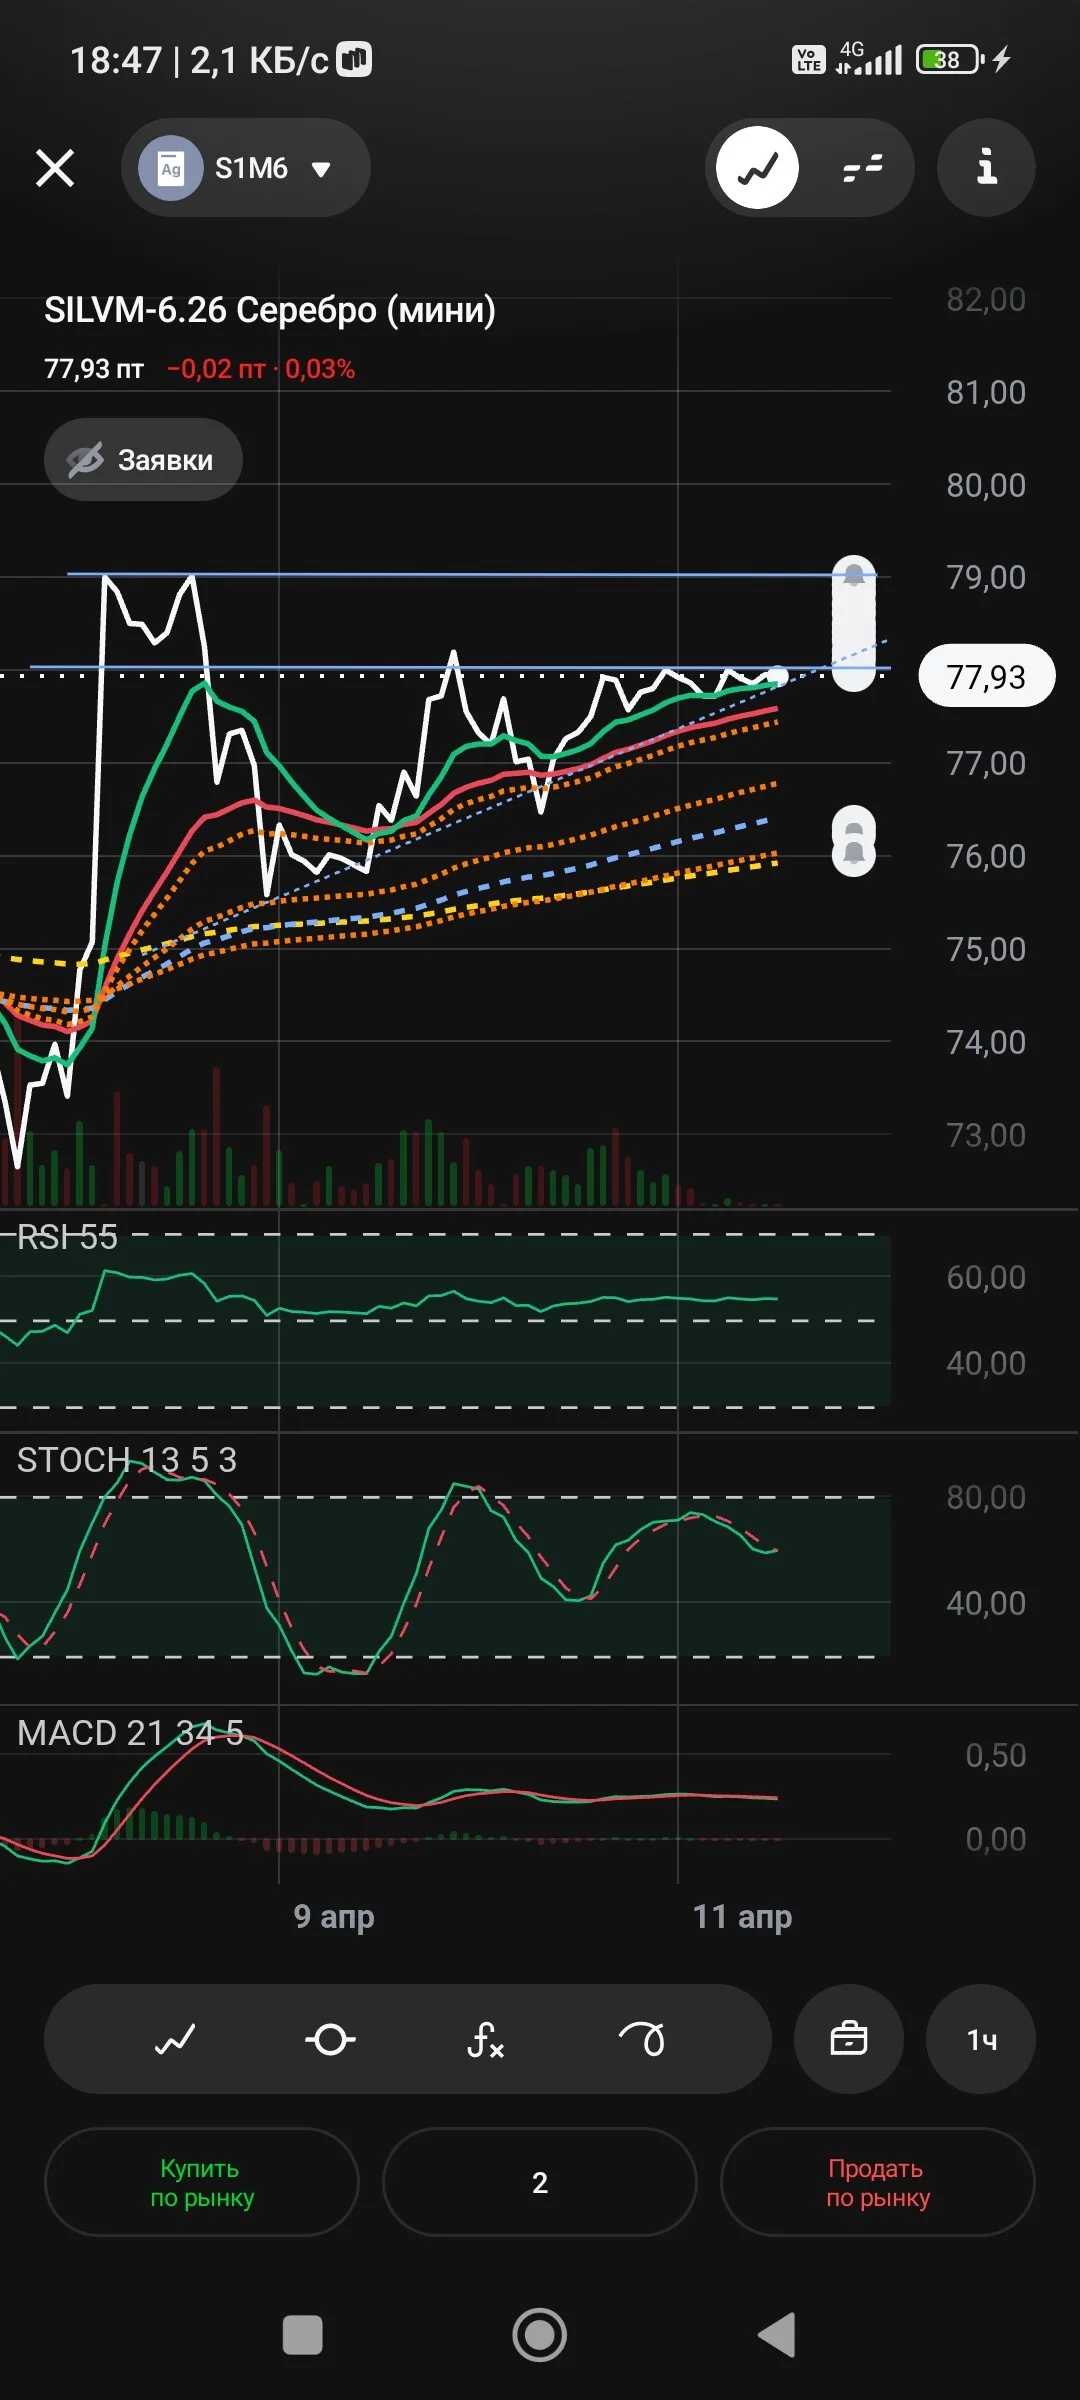Edit the quantity field showing 2

coord(540,2182)
